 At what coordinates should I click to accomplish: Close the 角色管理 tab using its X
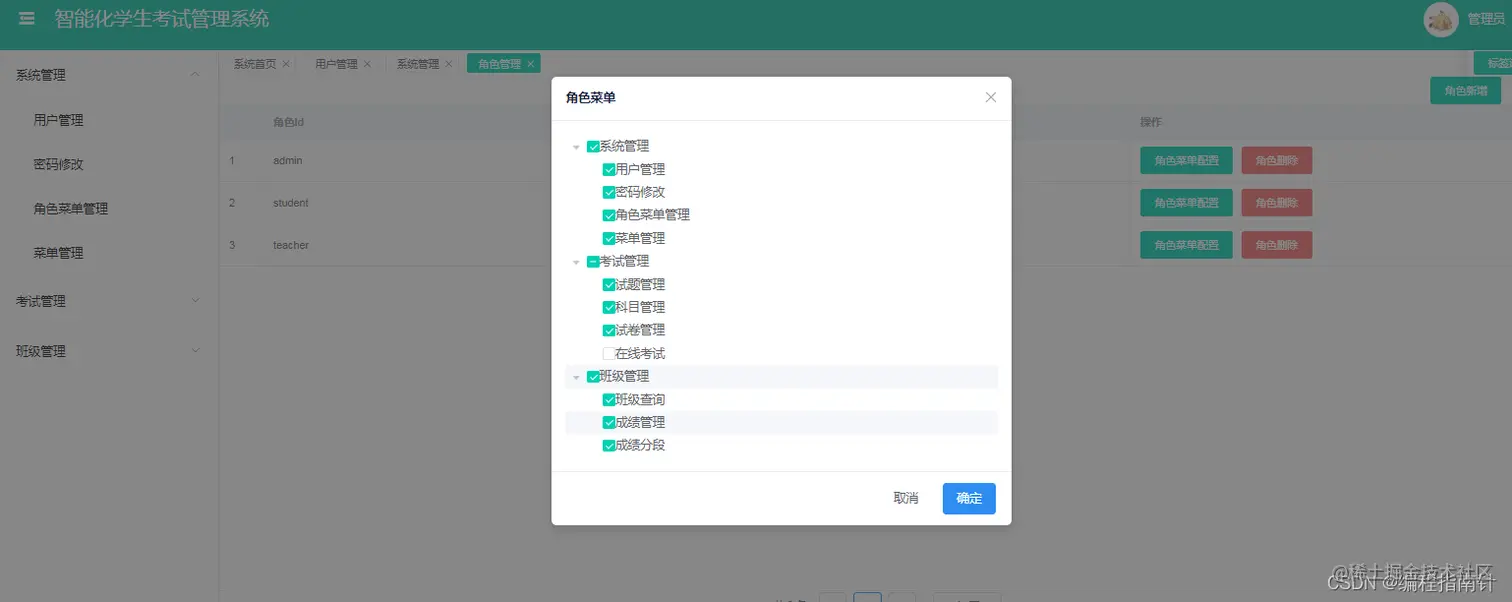pos(531,64)
